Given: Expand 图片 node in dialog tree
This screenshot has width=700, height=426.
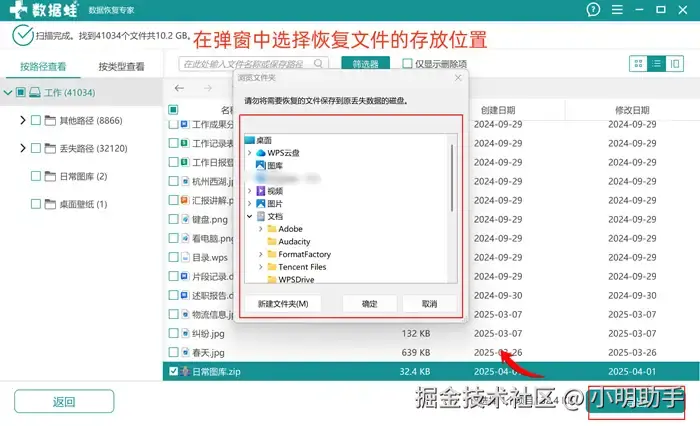Looking at the screenshot, I should point(250,203).
